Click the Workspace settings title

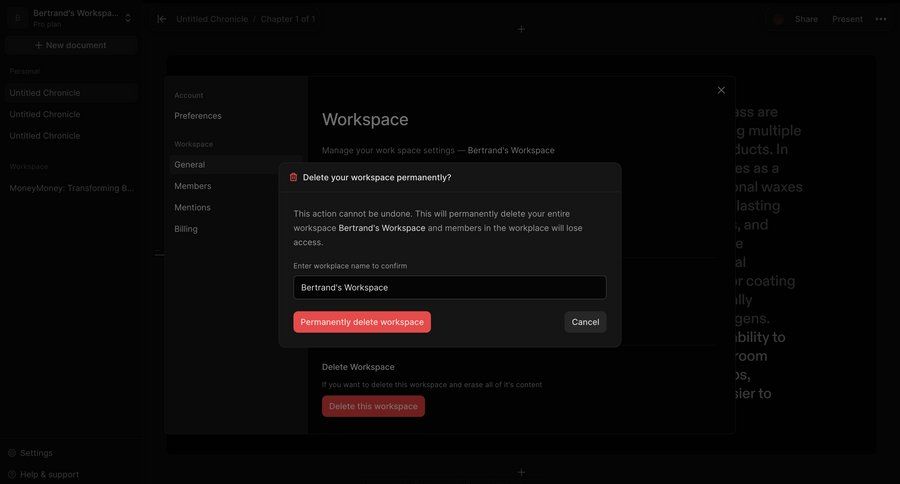click(x=365, y=119)
